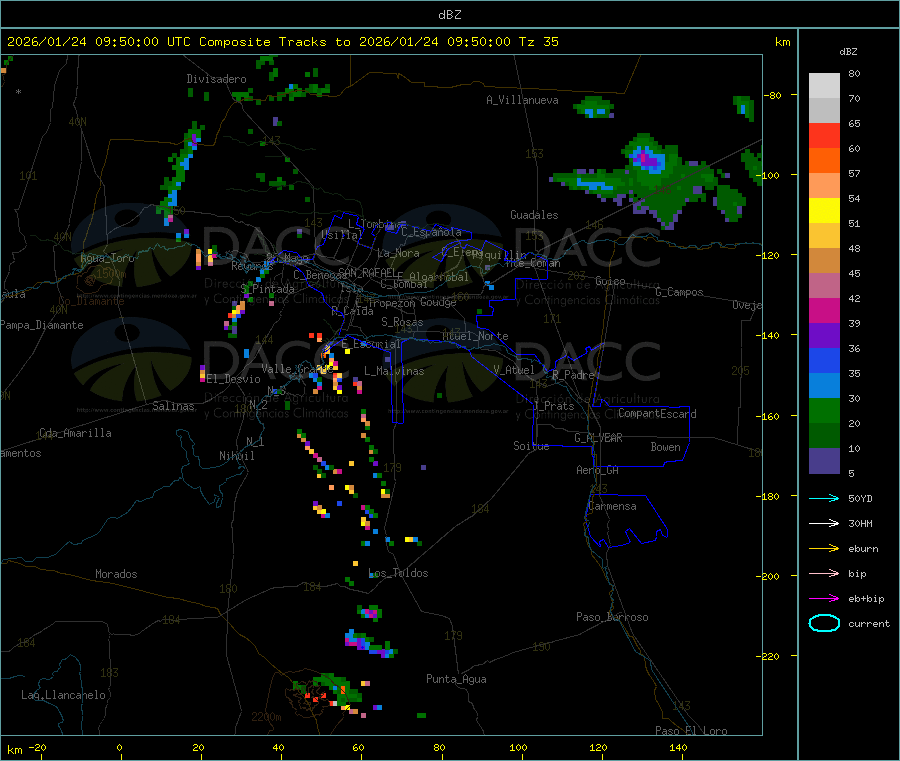Click the Los_Toldos map label
Image resolution: width=900 pixels, height=761 pixels.
click(x=398, y=573)
